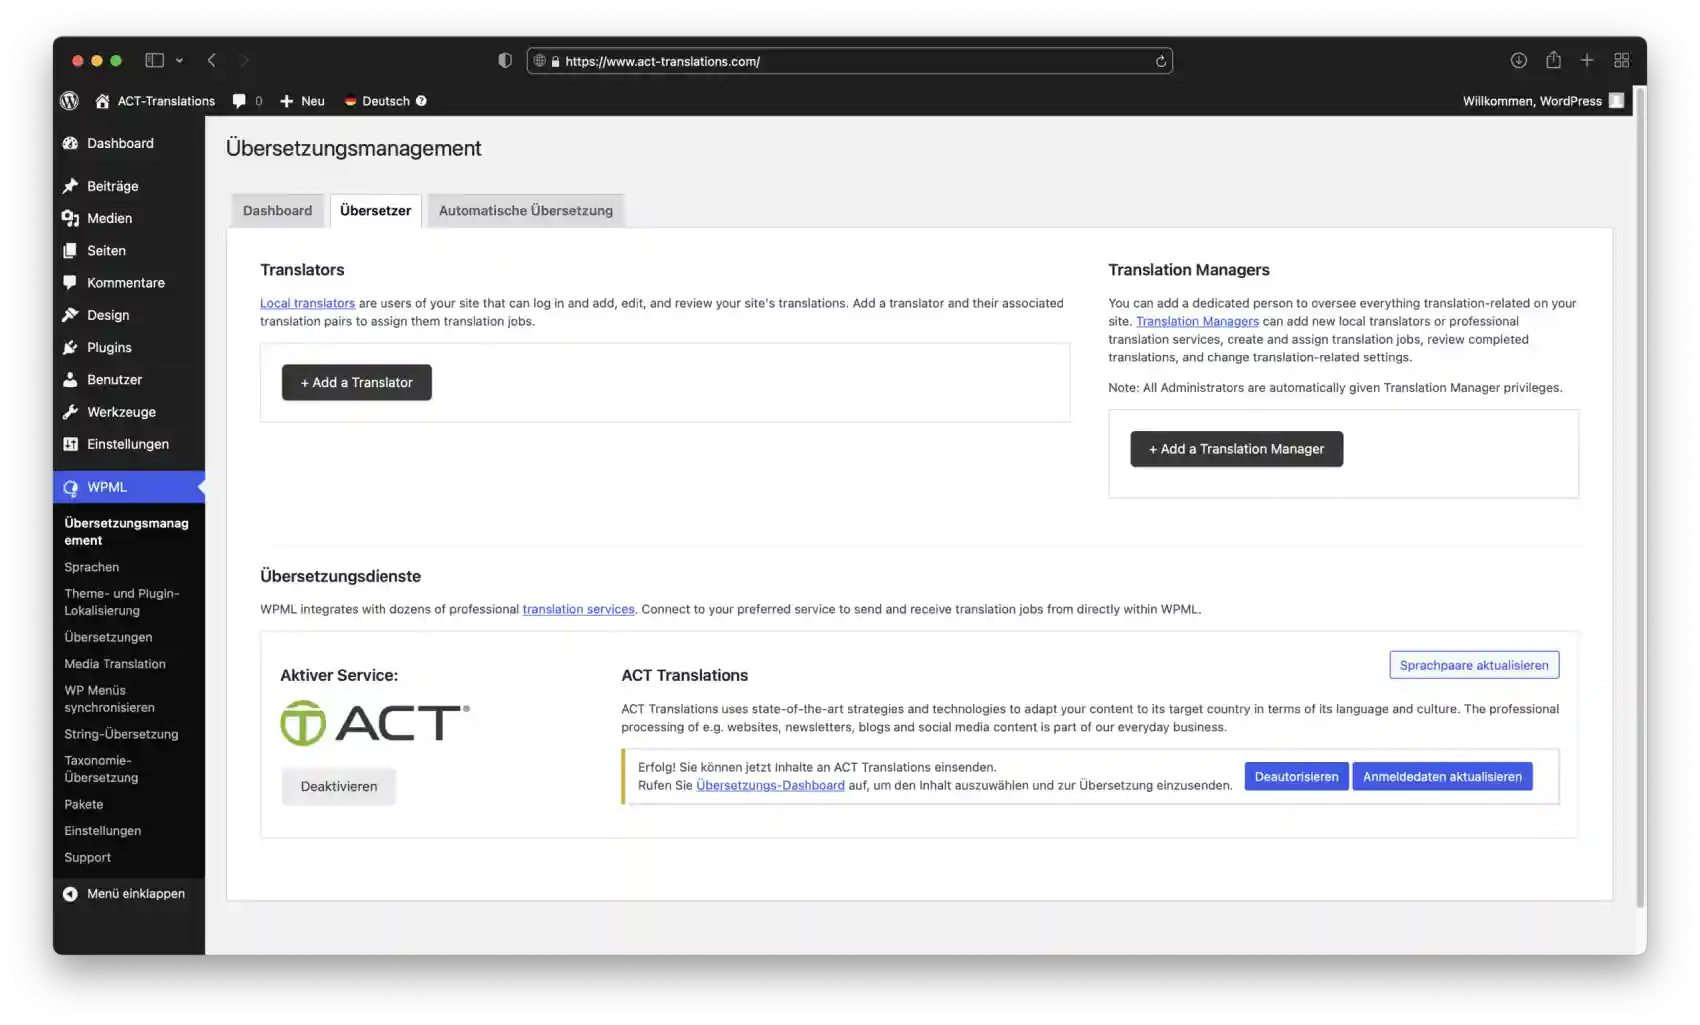Image resolution: width=1700 pixels, height=1025 pixels.
Task: Click the Seiten pages icon
Action: [x=70, y=251]
